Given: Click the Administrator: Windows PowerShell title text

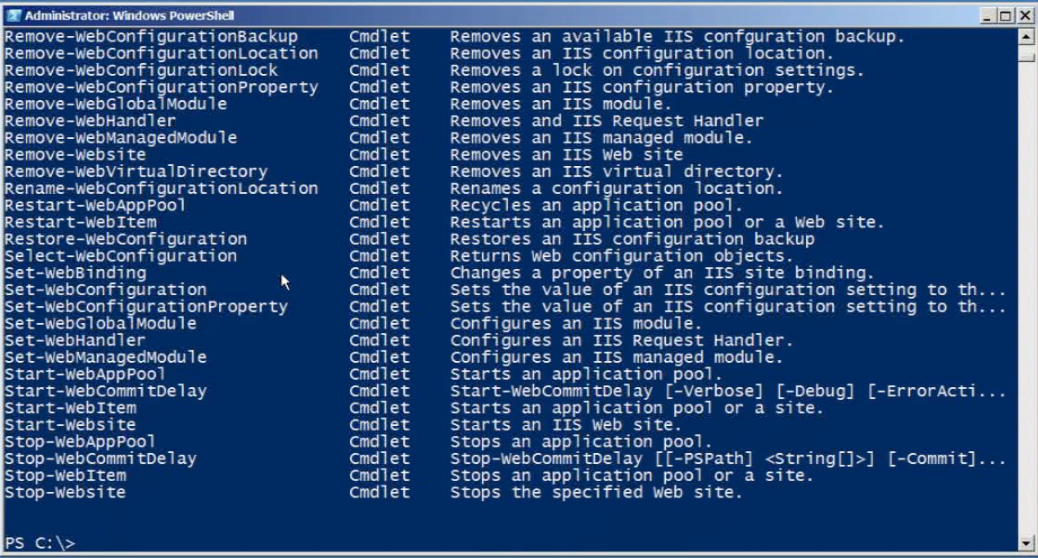Looking at the screenshot, I should pyautogui.click(x=130, y=16).
